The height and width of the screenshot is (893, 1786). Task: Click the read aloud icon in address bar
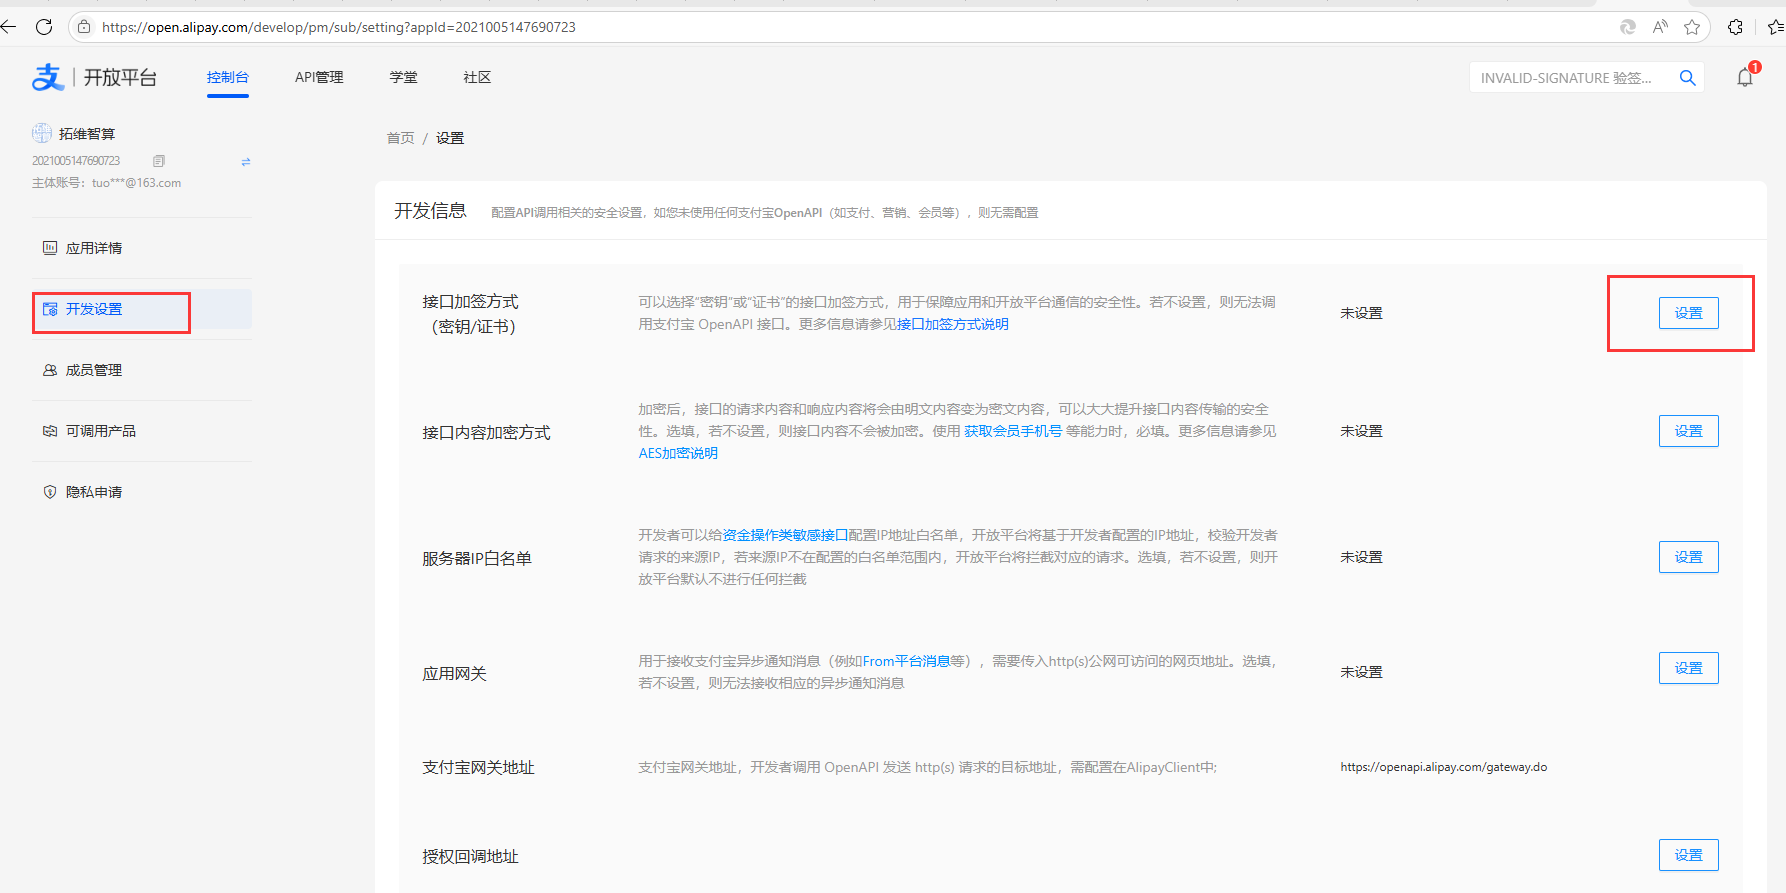pos(1660,27)
